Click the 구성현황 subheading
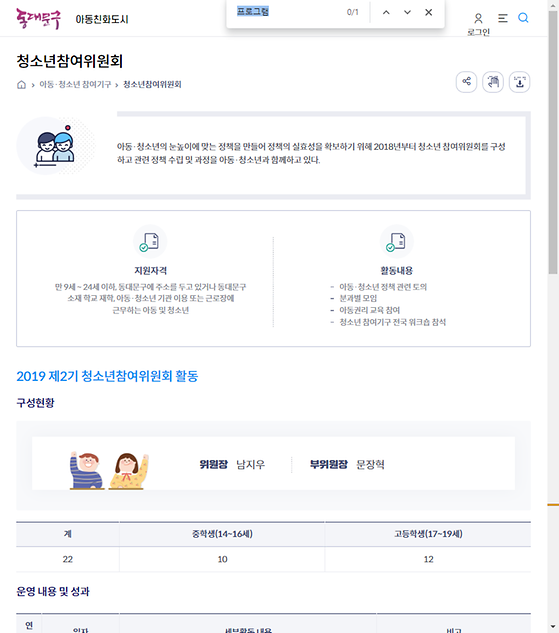This screenshot has width=559, height=633. coord(35,402)
